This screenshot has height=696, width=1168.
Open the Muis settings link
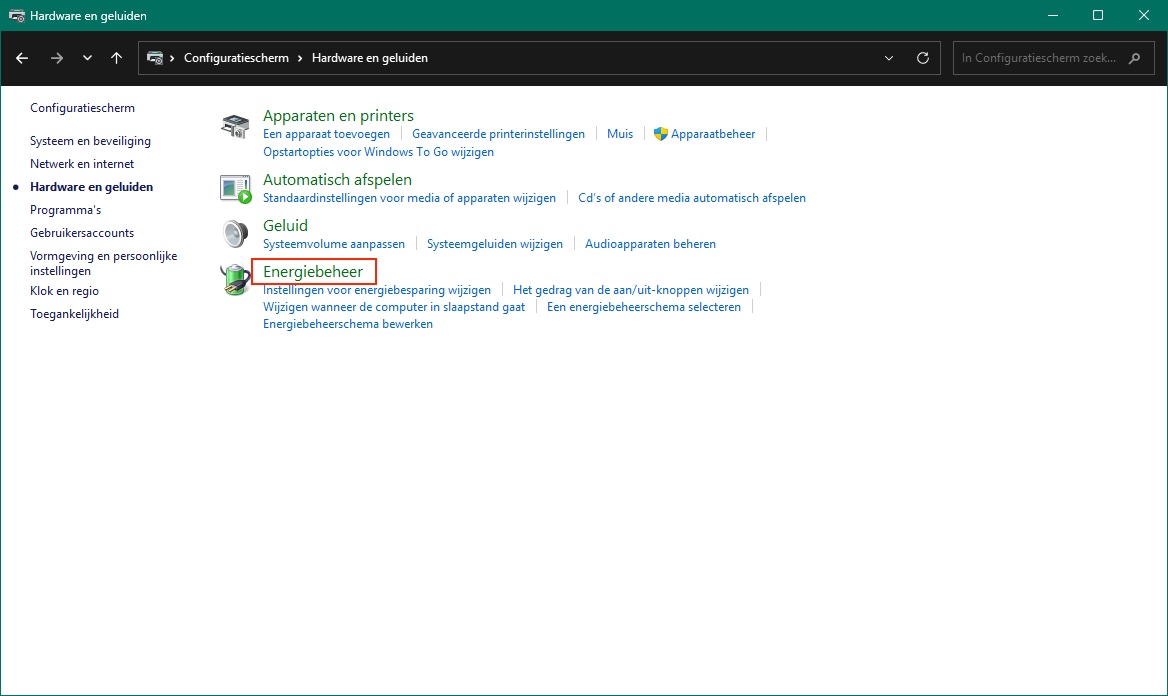[x=620, y=134]
